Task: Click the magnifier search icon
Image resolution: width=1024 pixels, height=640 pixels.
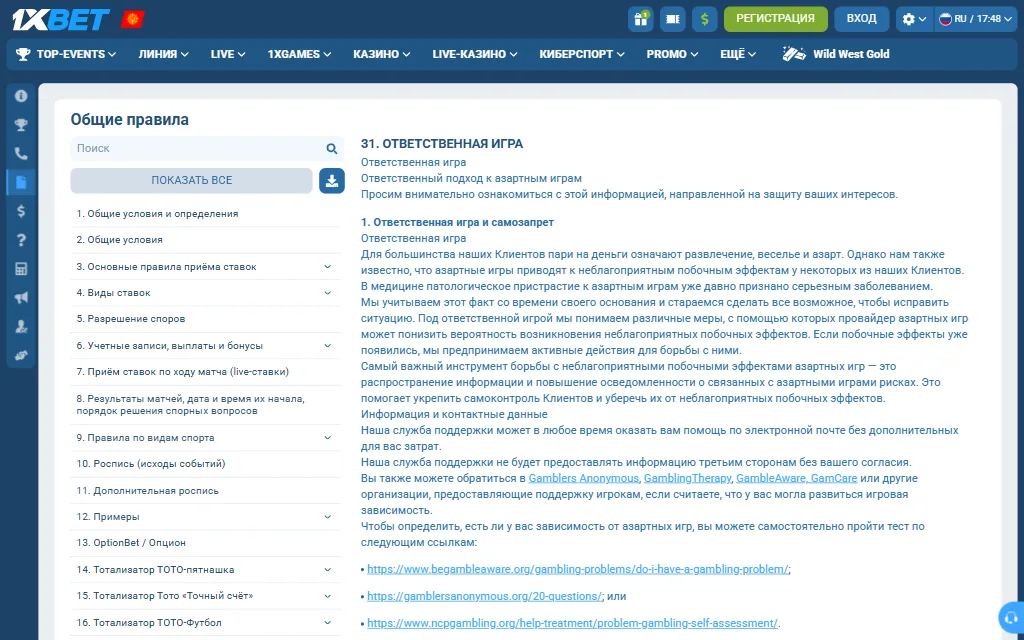Action: [332, 149]
